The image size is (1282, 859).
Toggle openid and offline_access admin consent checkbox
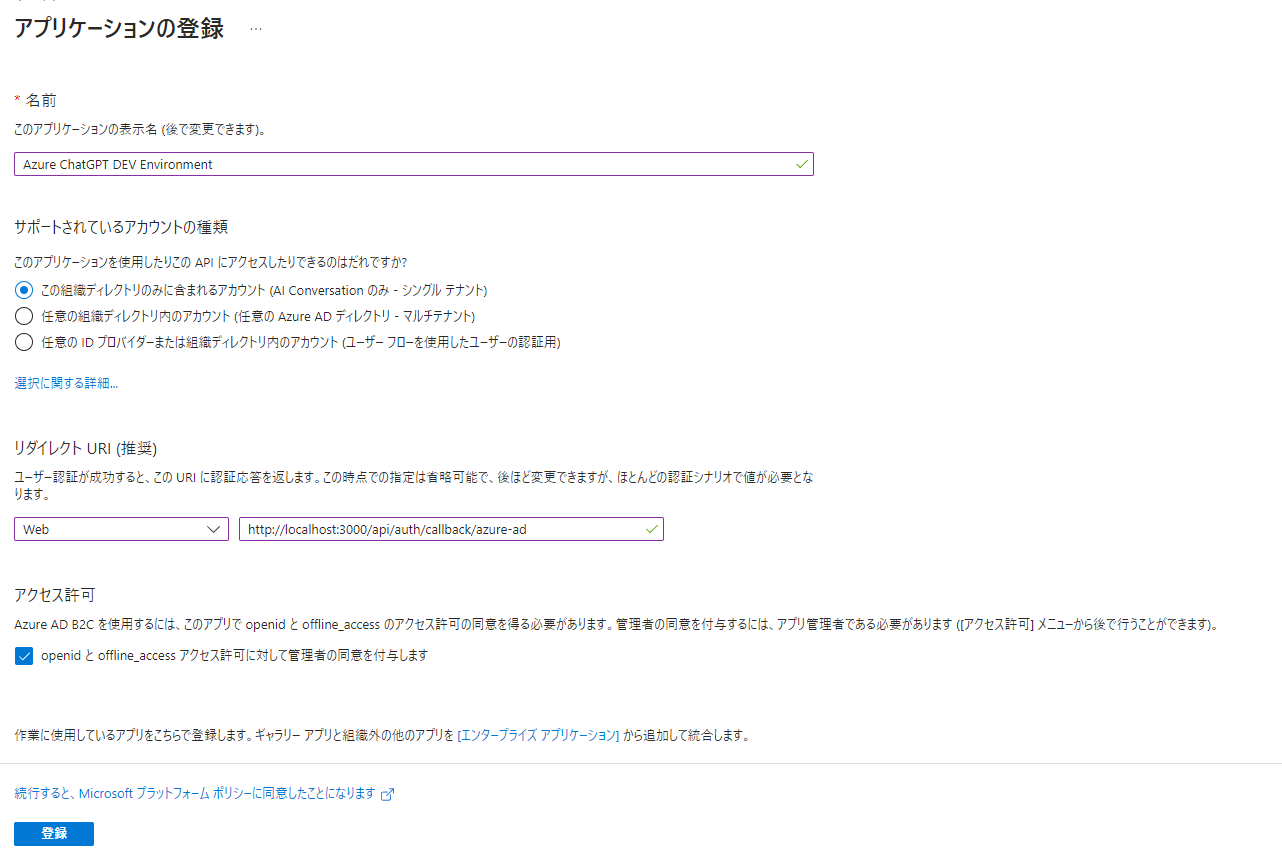24,656
